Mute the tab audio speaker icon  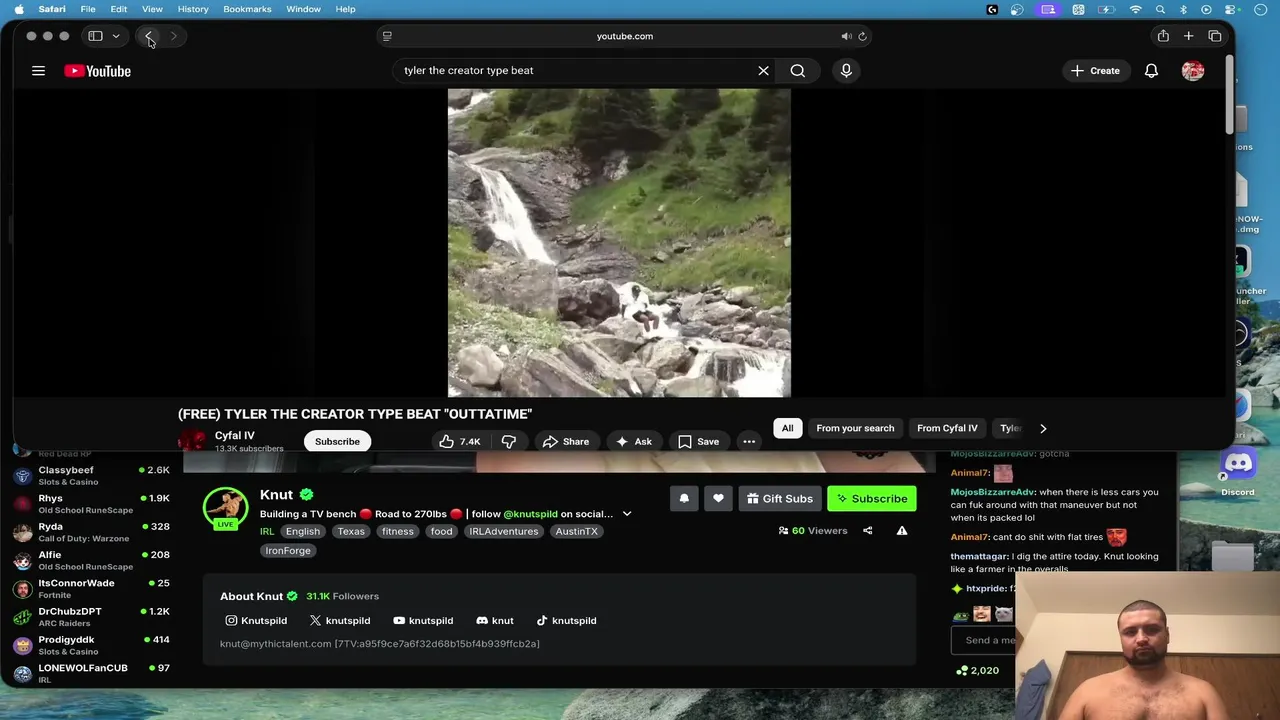pyautogui.click(x=846, y=36)
